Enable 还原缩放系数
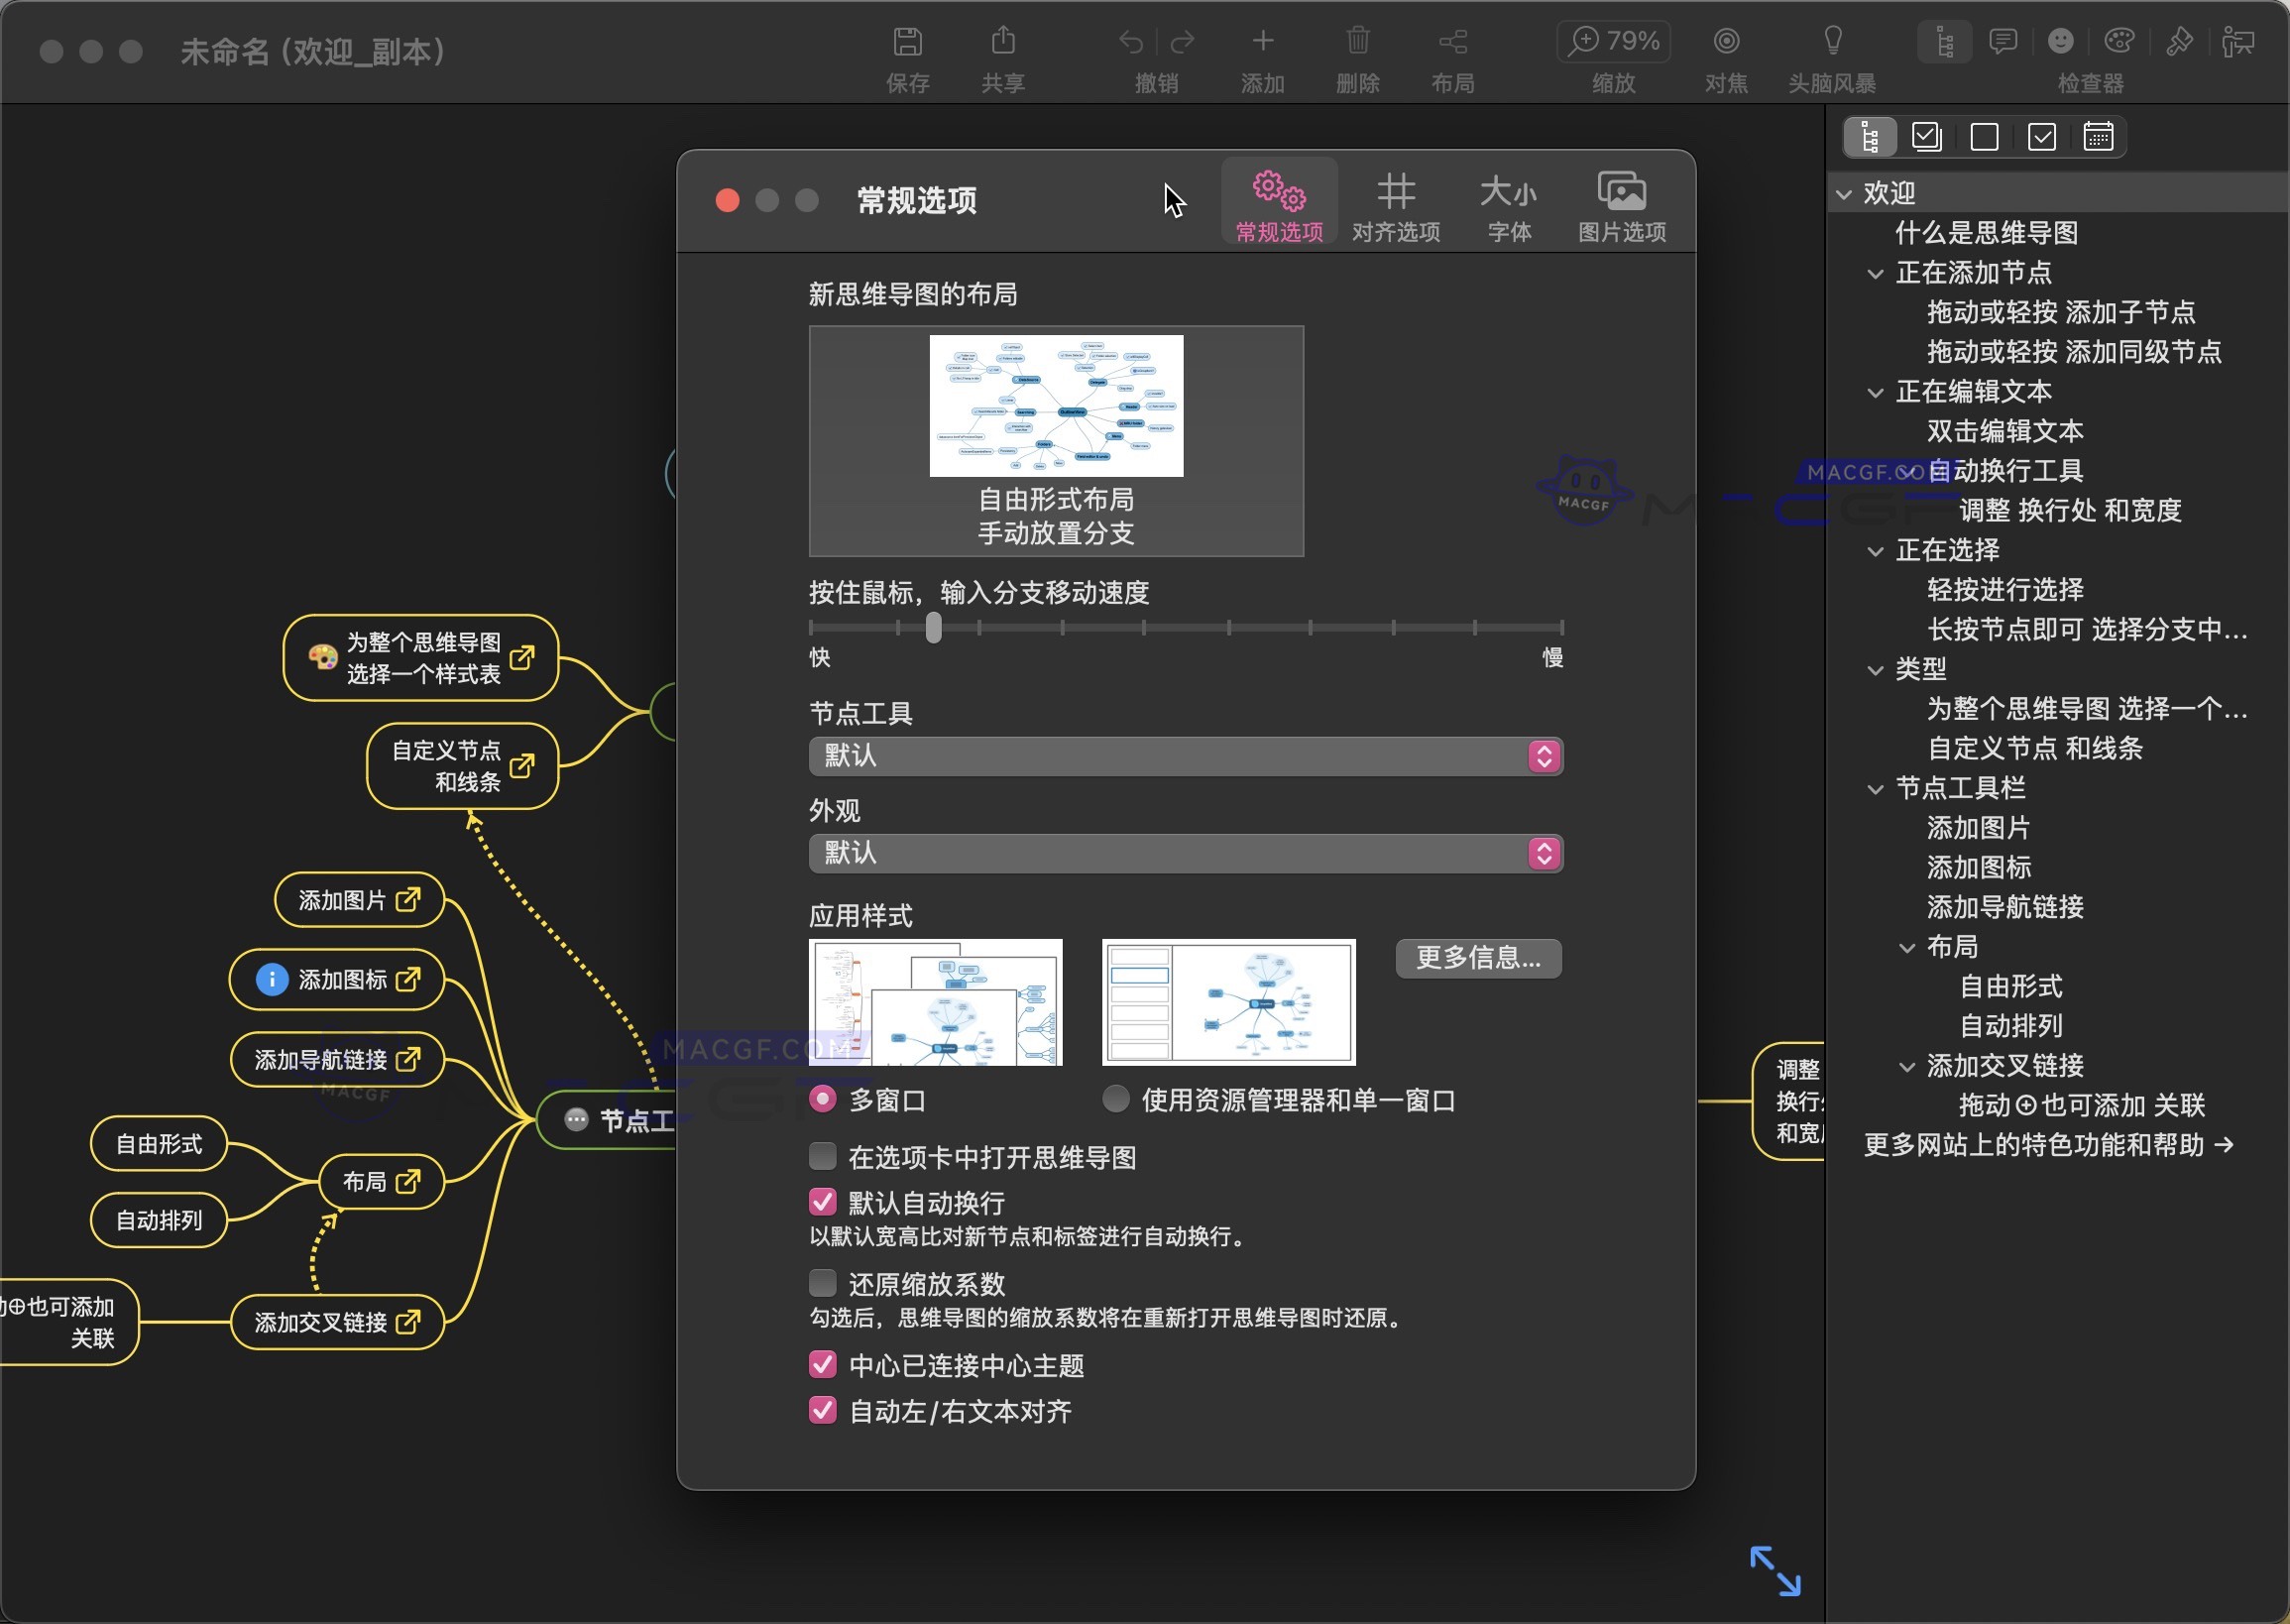 [x=822, y=1283]
